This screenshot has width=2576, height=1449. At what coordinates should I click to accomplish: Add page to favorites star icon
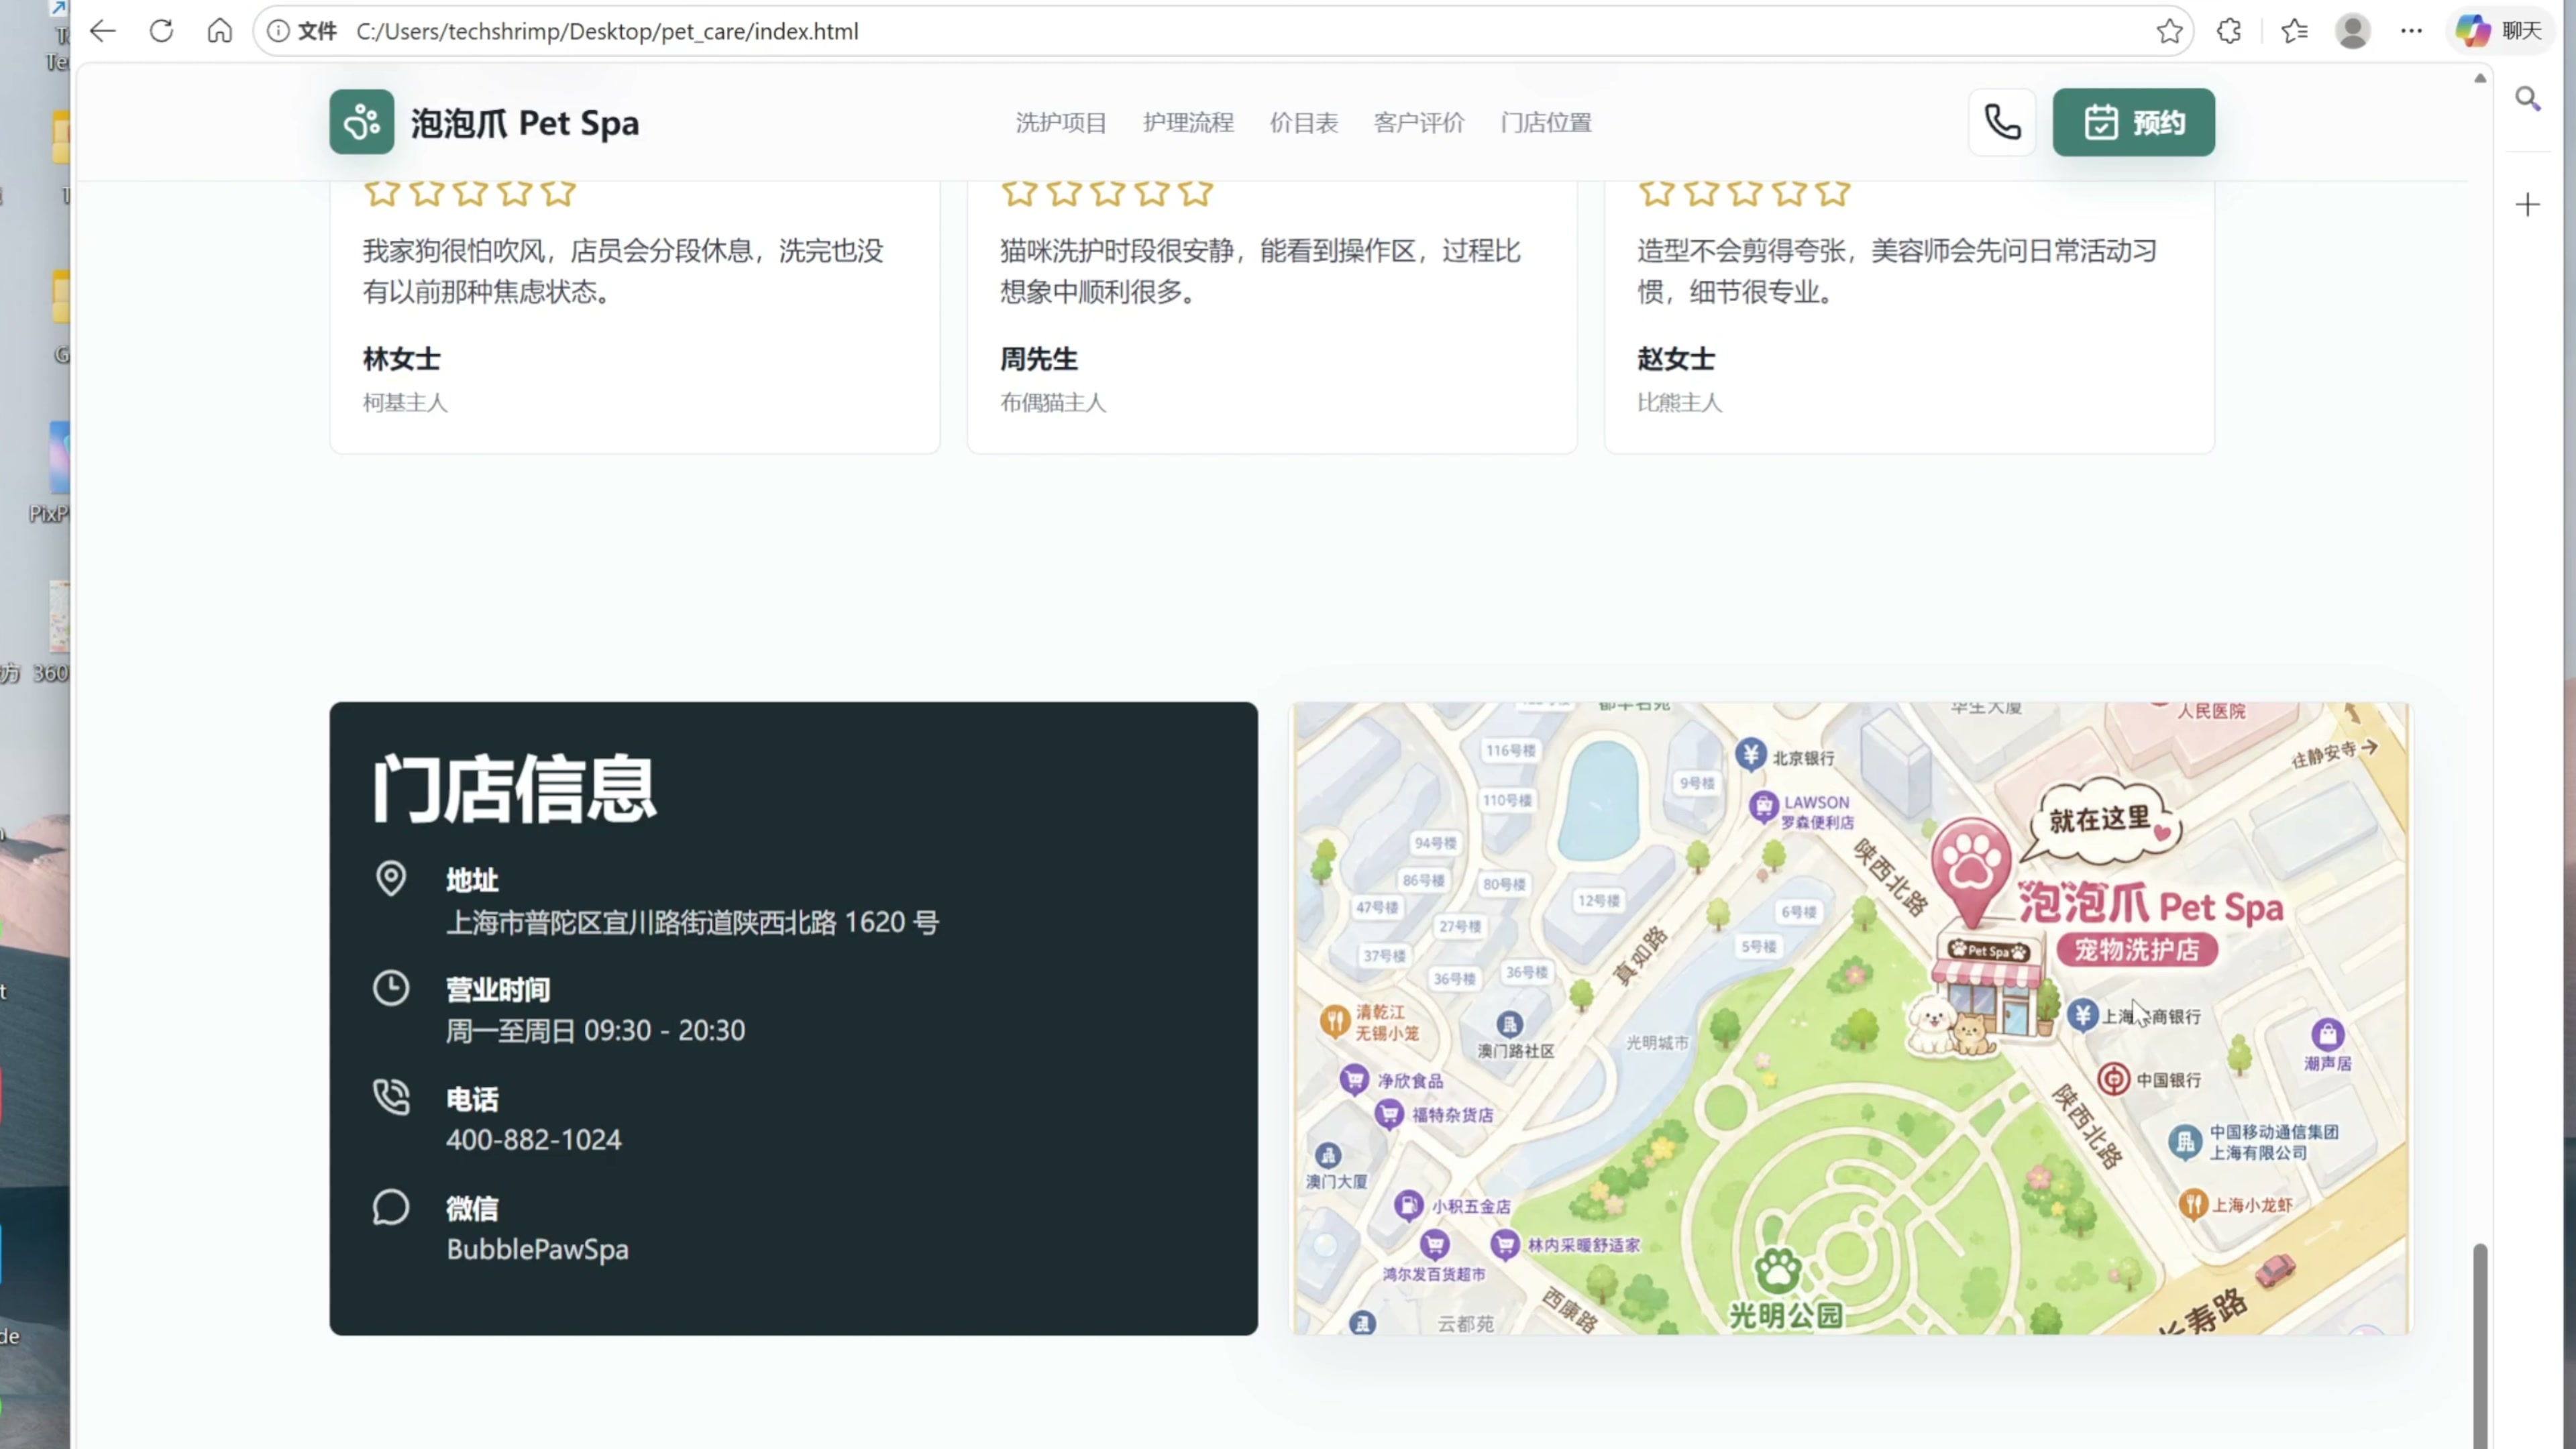click(x=2169, y=31)
